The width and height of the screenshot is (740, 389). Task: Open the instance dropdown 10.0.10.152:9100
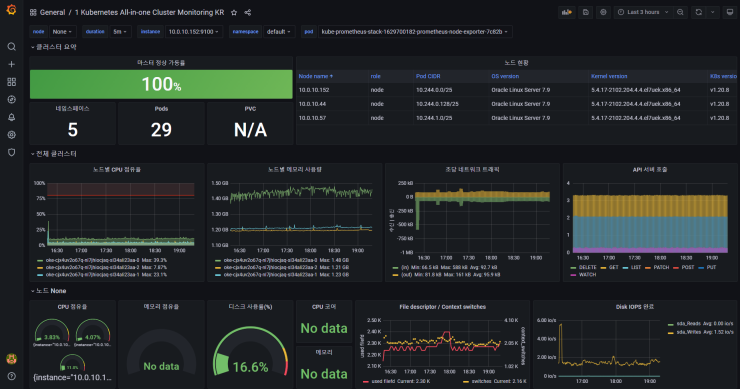(194, 32)
